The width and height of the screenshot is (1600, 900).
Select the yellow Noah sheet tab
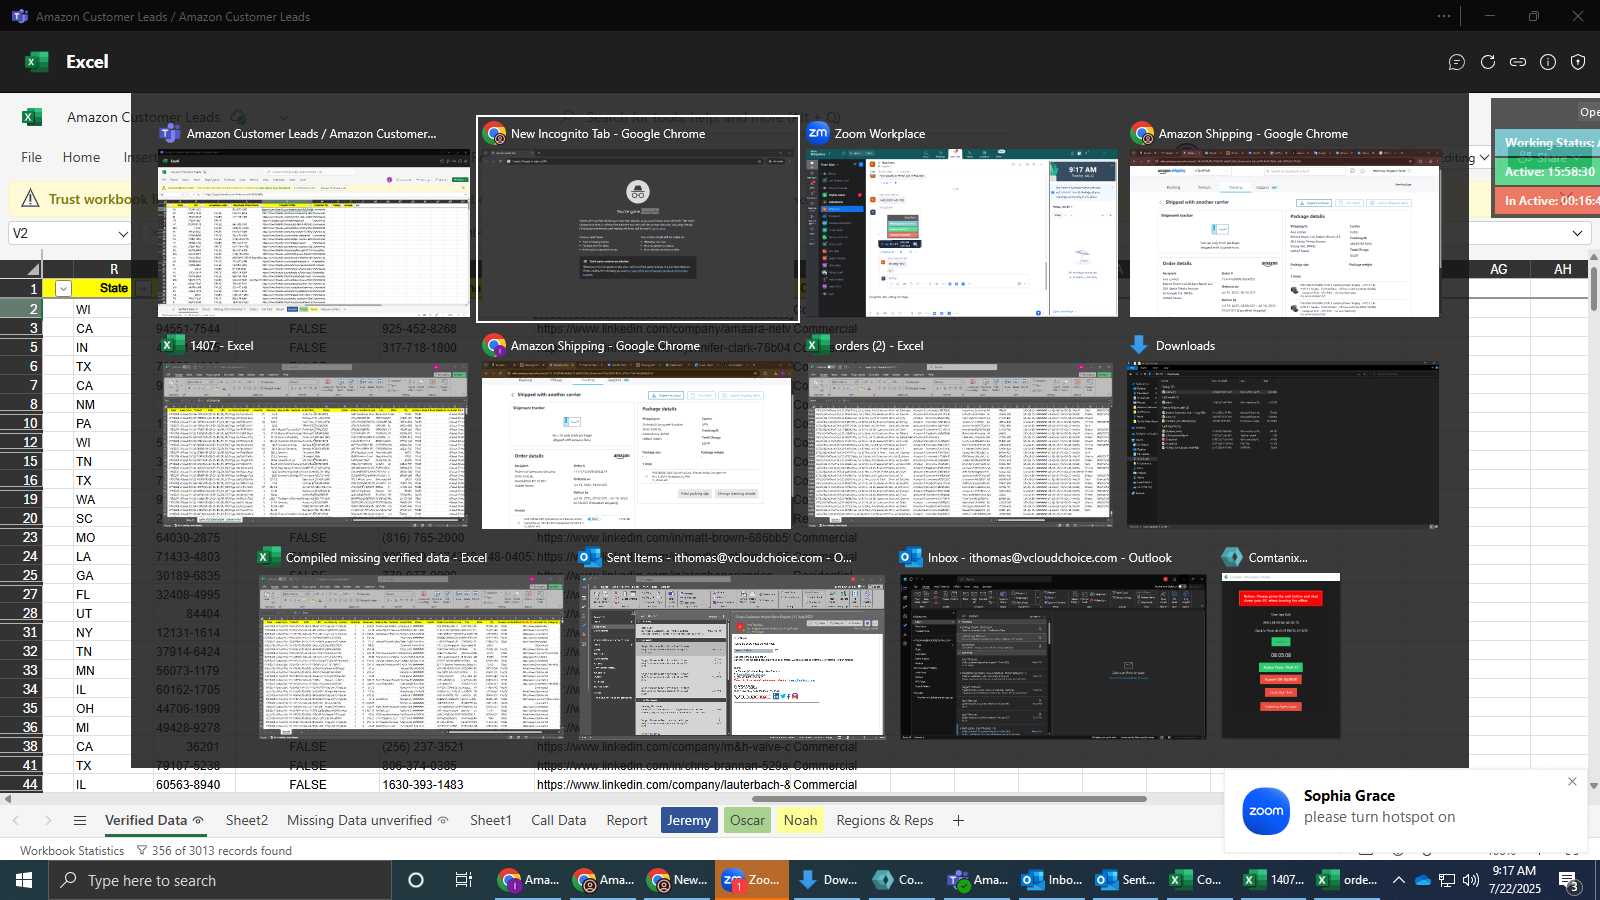coord(800,820)
